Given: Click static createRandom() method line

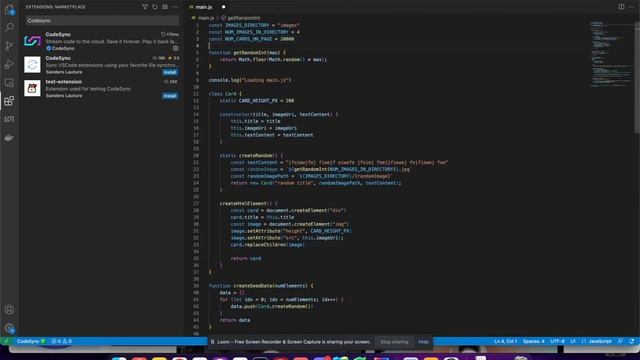Looking at the screenshot, I should 251,156.
